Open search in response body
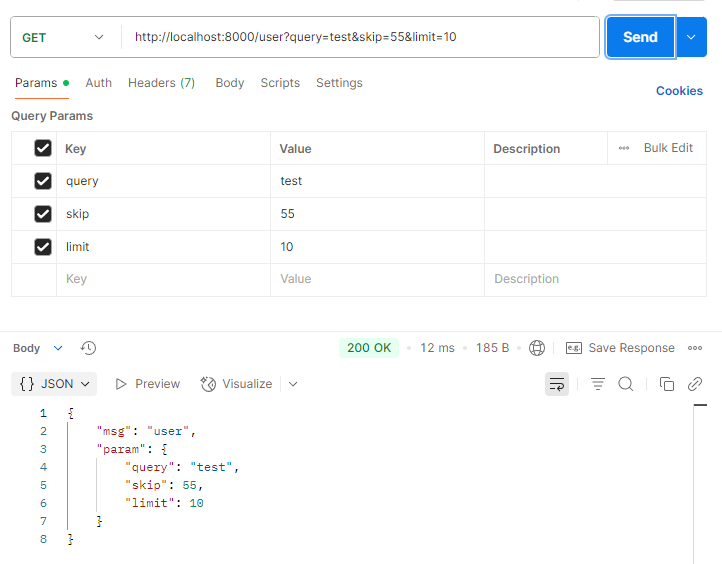This screenshot has width=722, height=564. point(626,384)
